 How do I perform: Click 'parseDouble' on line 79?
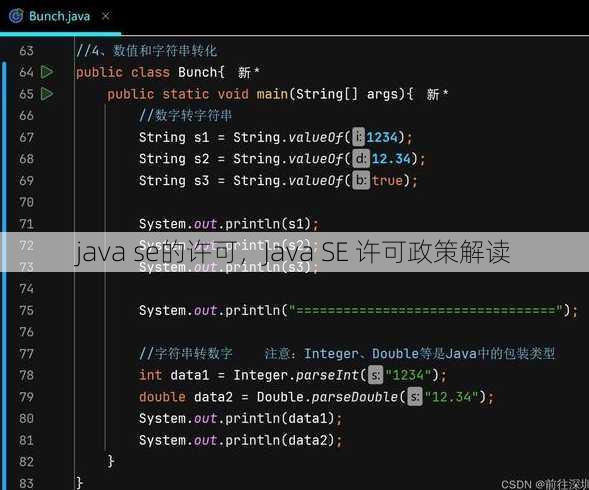pyautogui.click(x=355, y=397)
